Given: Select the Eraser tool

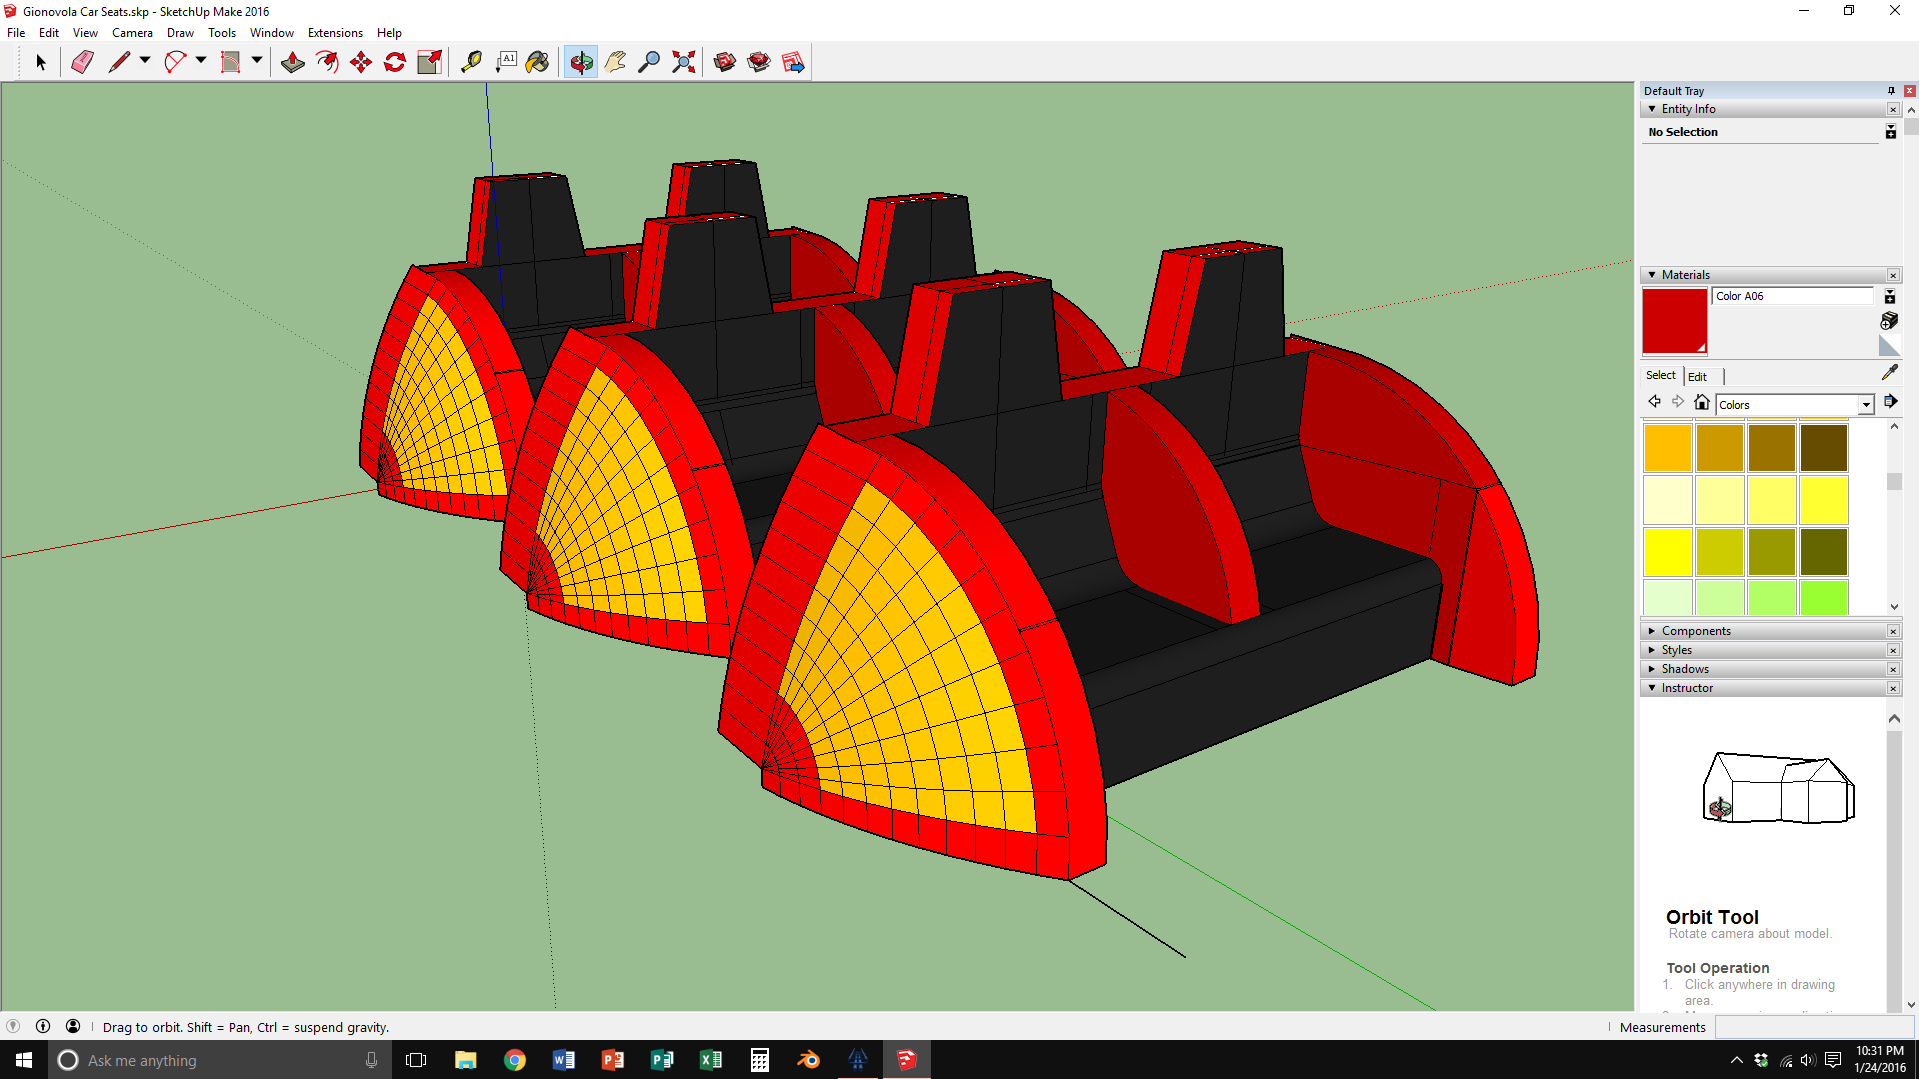Looking at the screenshot, I should [82, 62].
